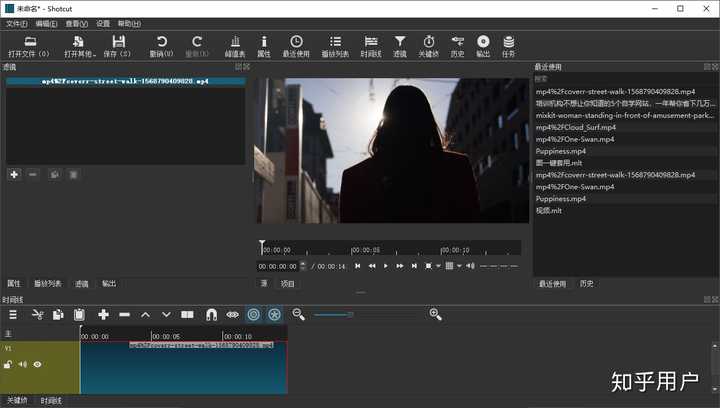
Task: Click the Open File toolbar icon
Action: (29, 41)
